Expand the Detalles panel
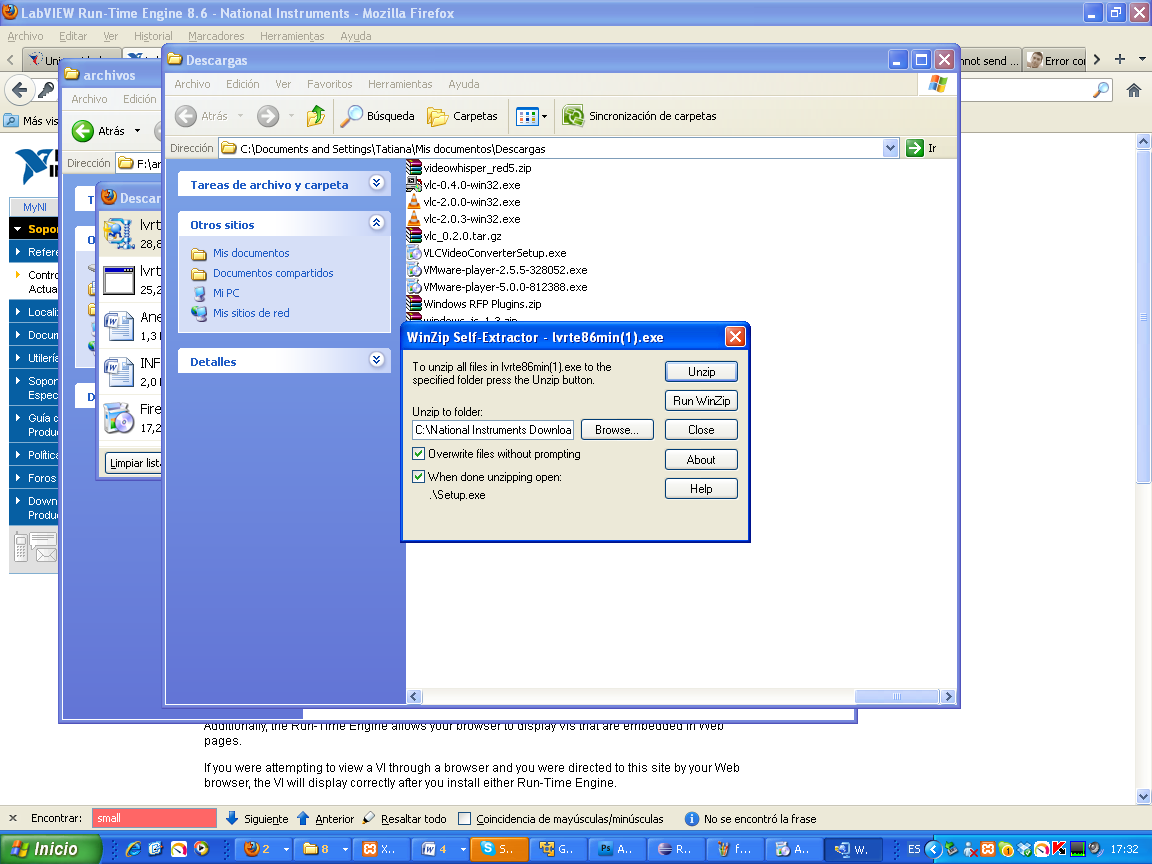Viewport: 1152px width, 864px height. point(377,359)
